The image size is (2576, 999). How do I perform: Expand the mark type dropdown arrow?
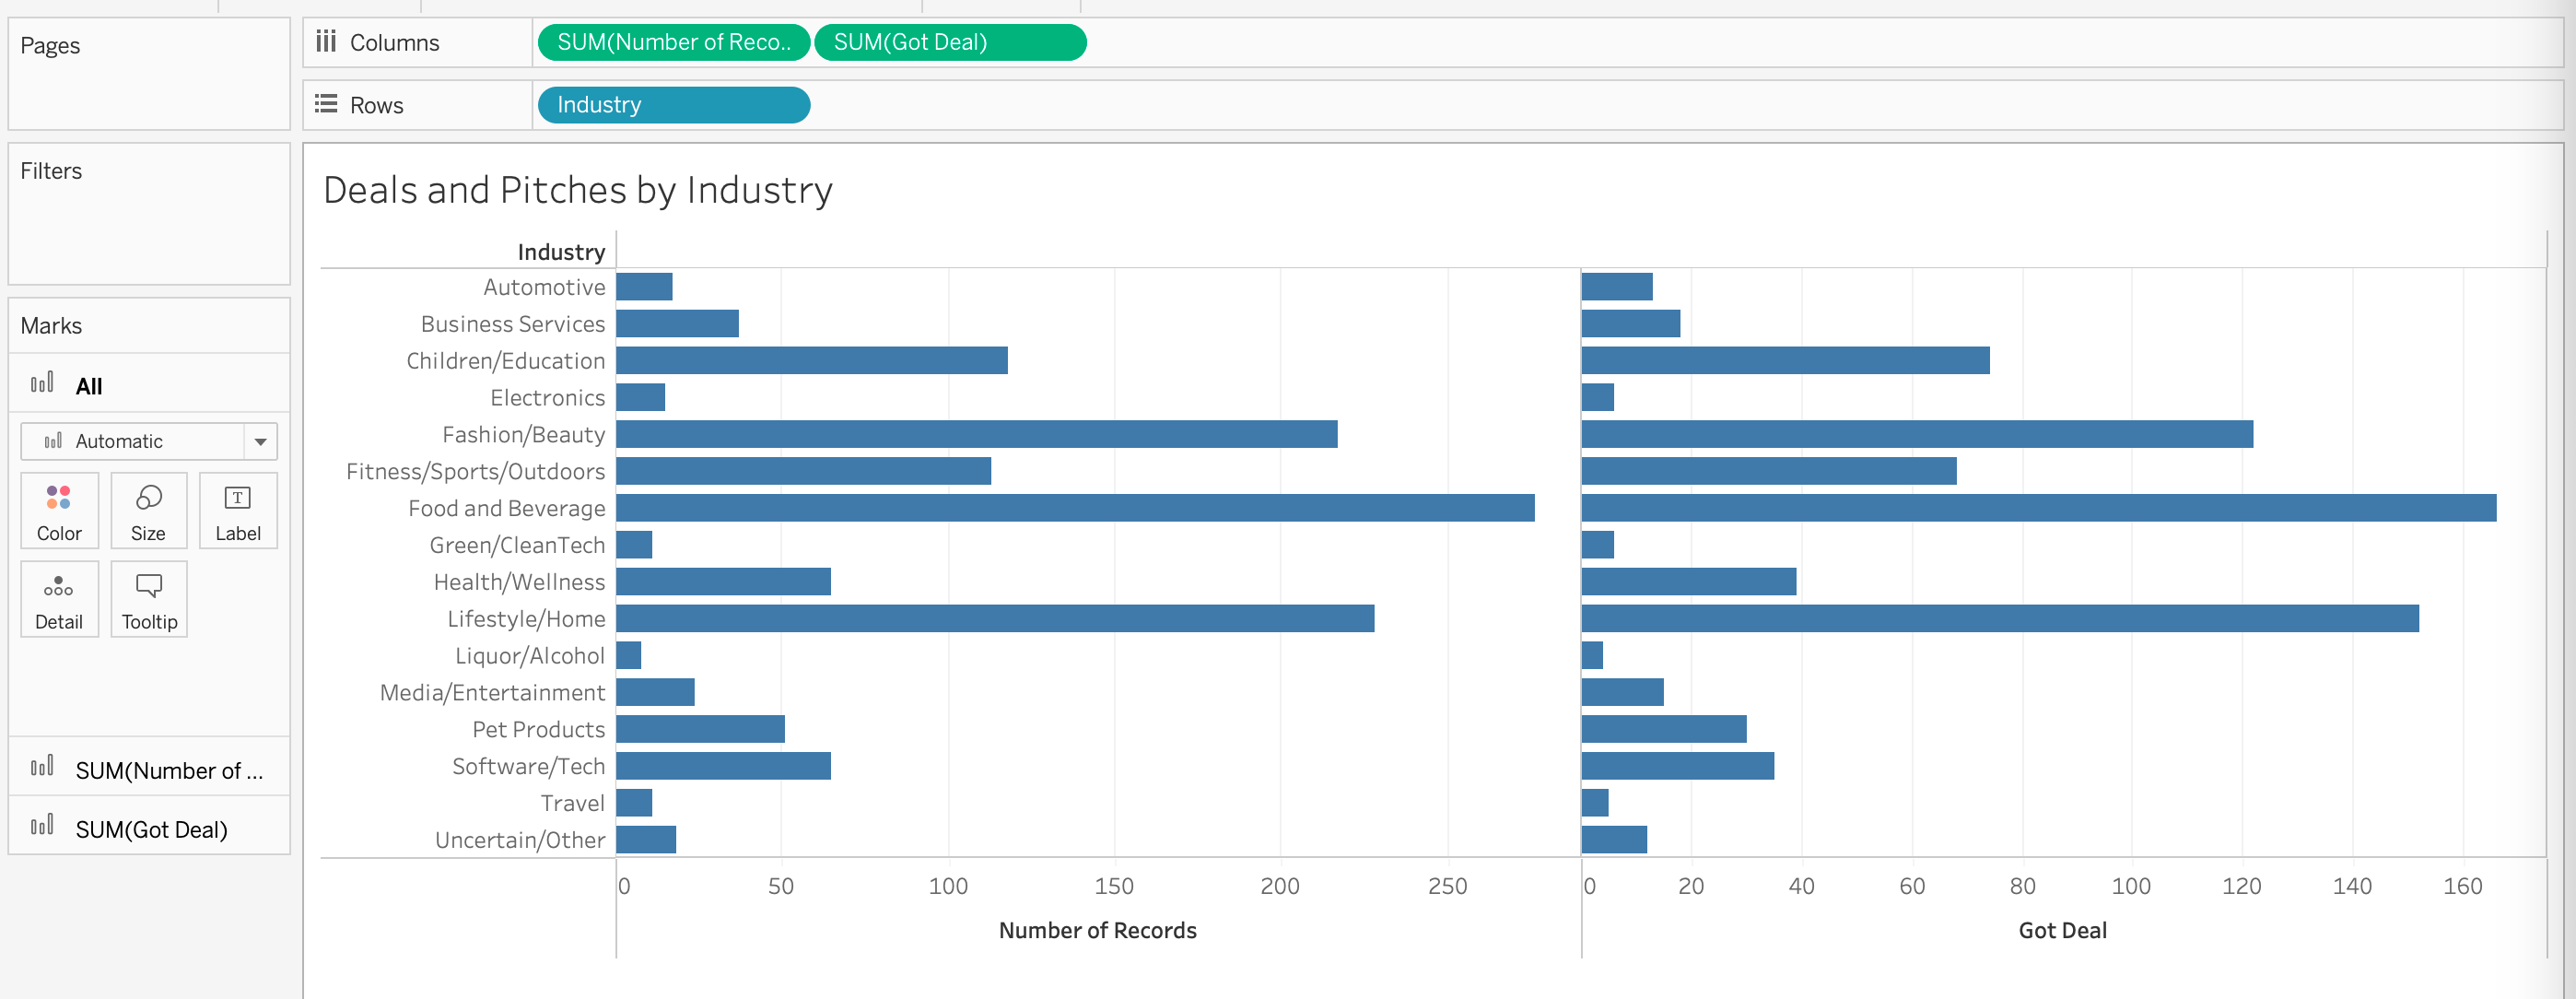pos(260,441)
